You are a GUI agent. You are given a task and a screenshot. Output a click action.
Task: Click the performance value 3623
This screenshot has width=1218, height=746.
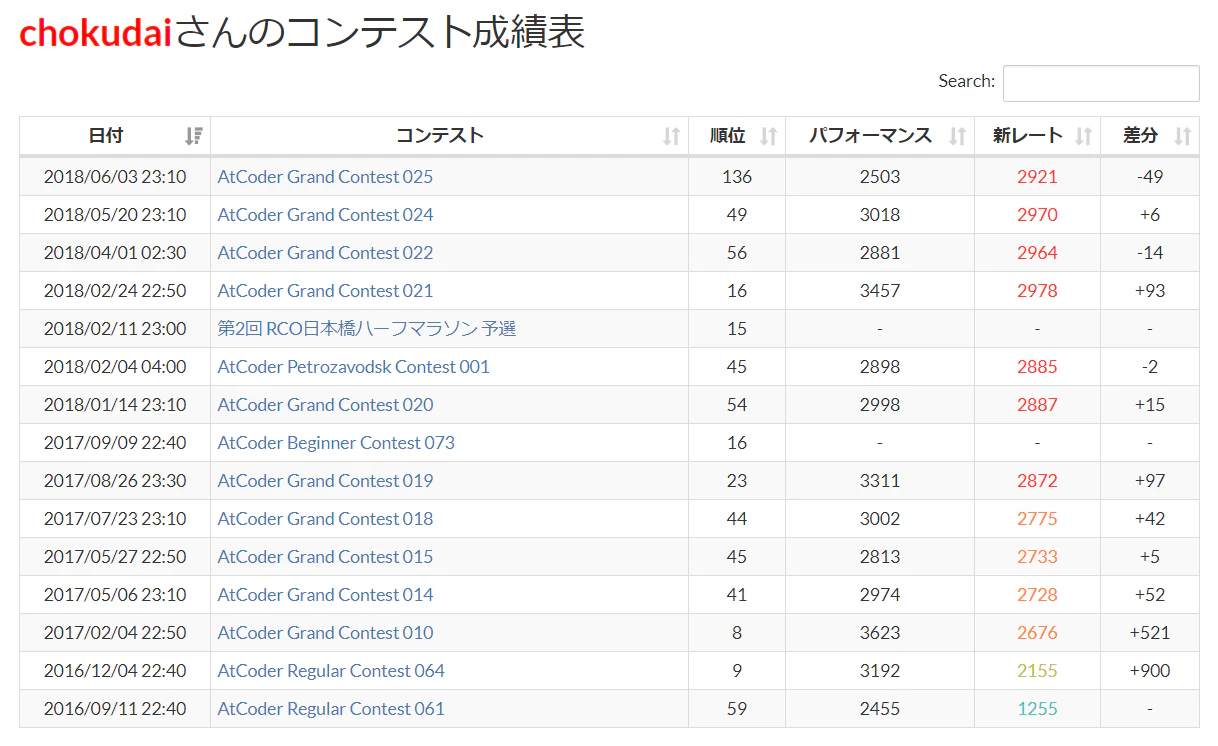(x=880, y=633)
